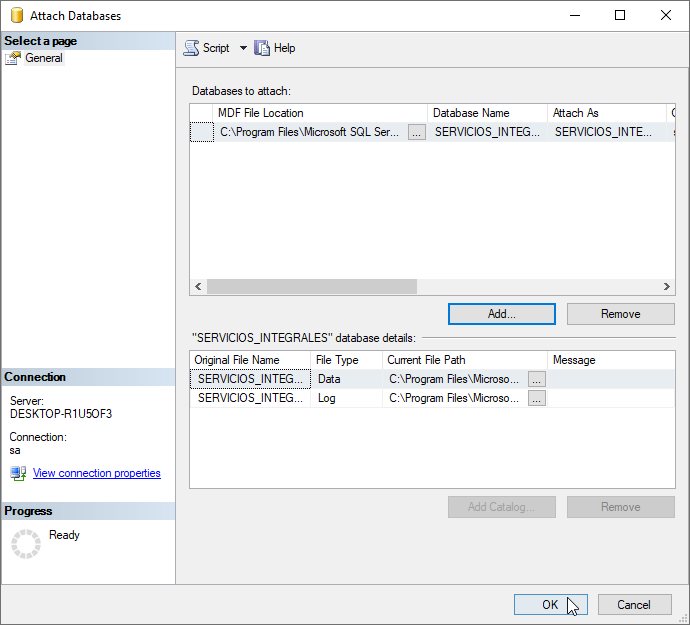Browse for the MDF file location
The height and width of the screenshot is (629, 690).
(x=417, y=132)
